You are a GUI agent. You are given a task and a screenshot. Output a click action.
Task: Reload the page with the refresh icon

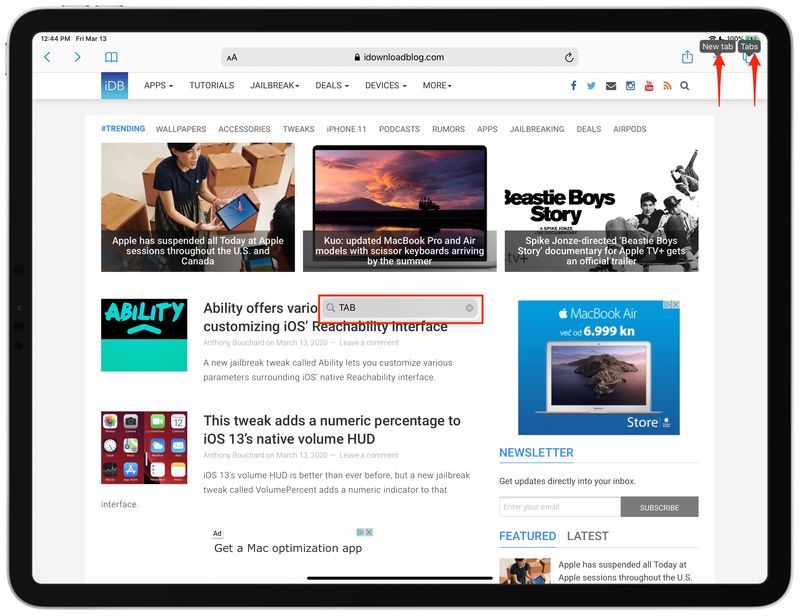point(569,58)
